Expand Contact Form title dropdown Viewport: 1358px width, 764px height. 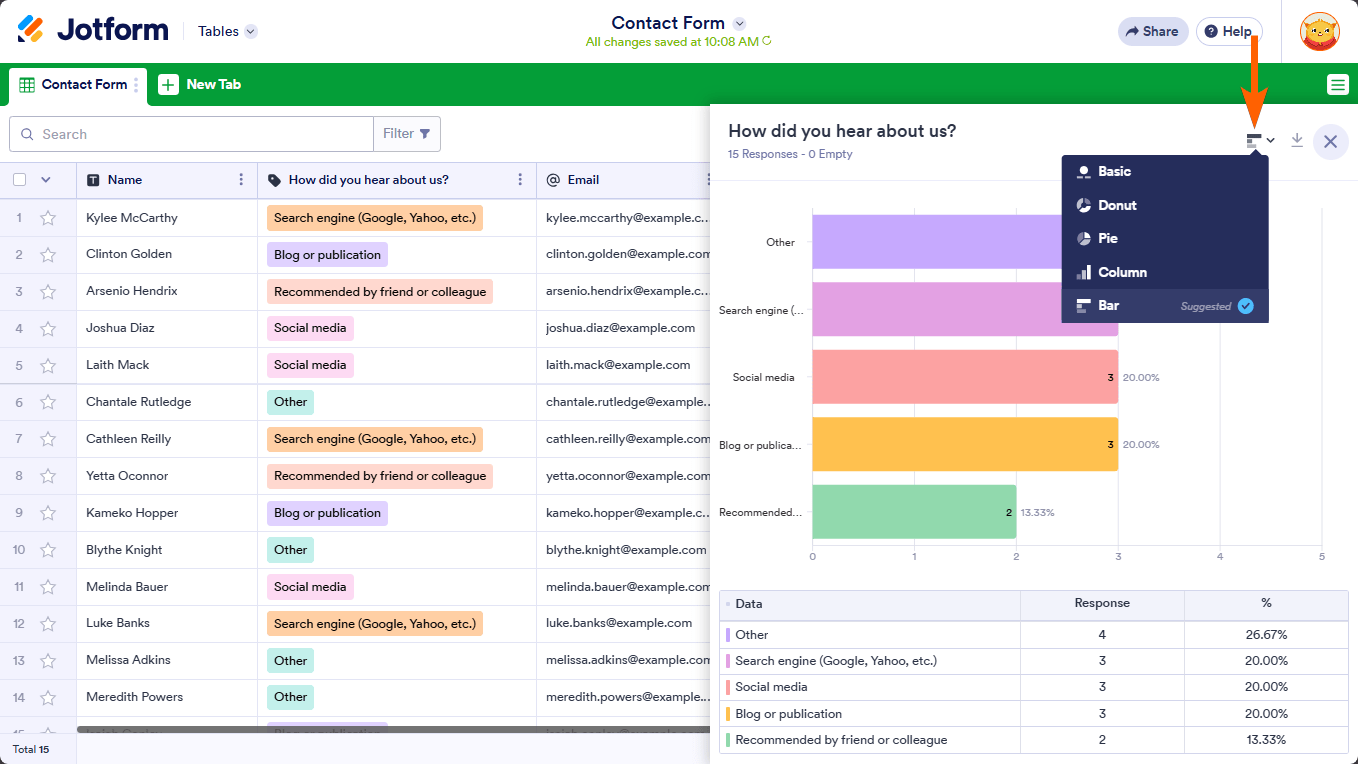(x=739, y=23)
